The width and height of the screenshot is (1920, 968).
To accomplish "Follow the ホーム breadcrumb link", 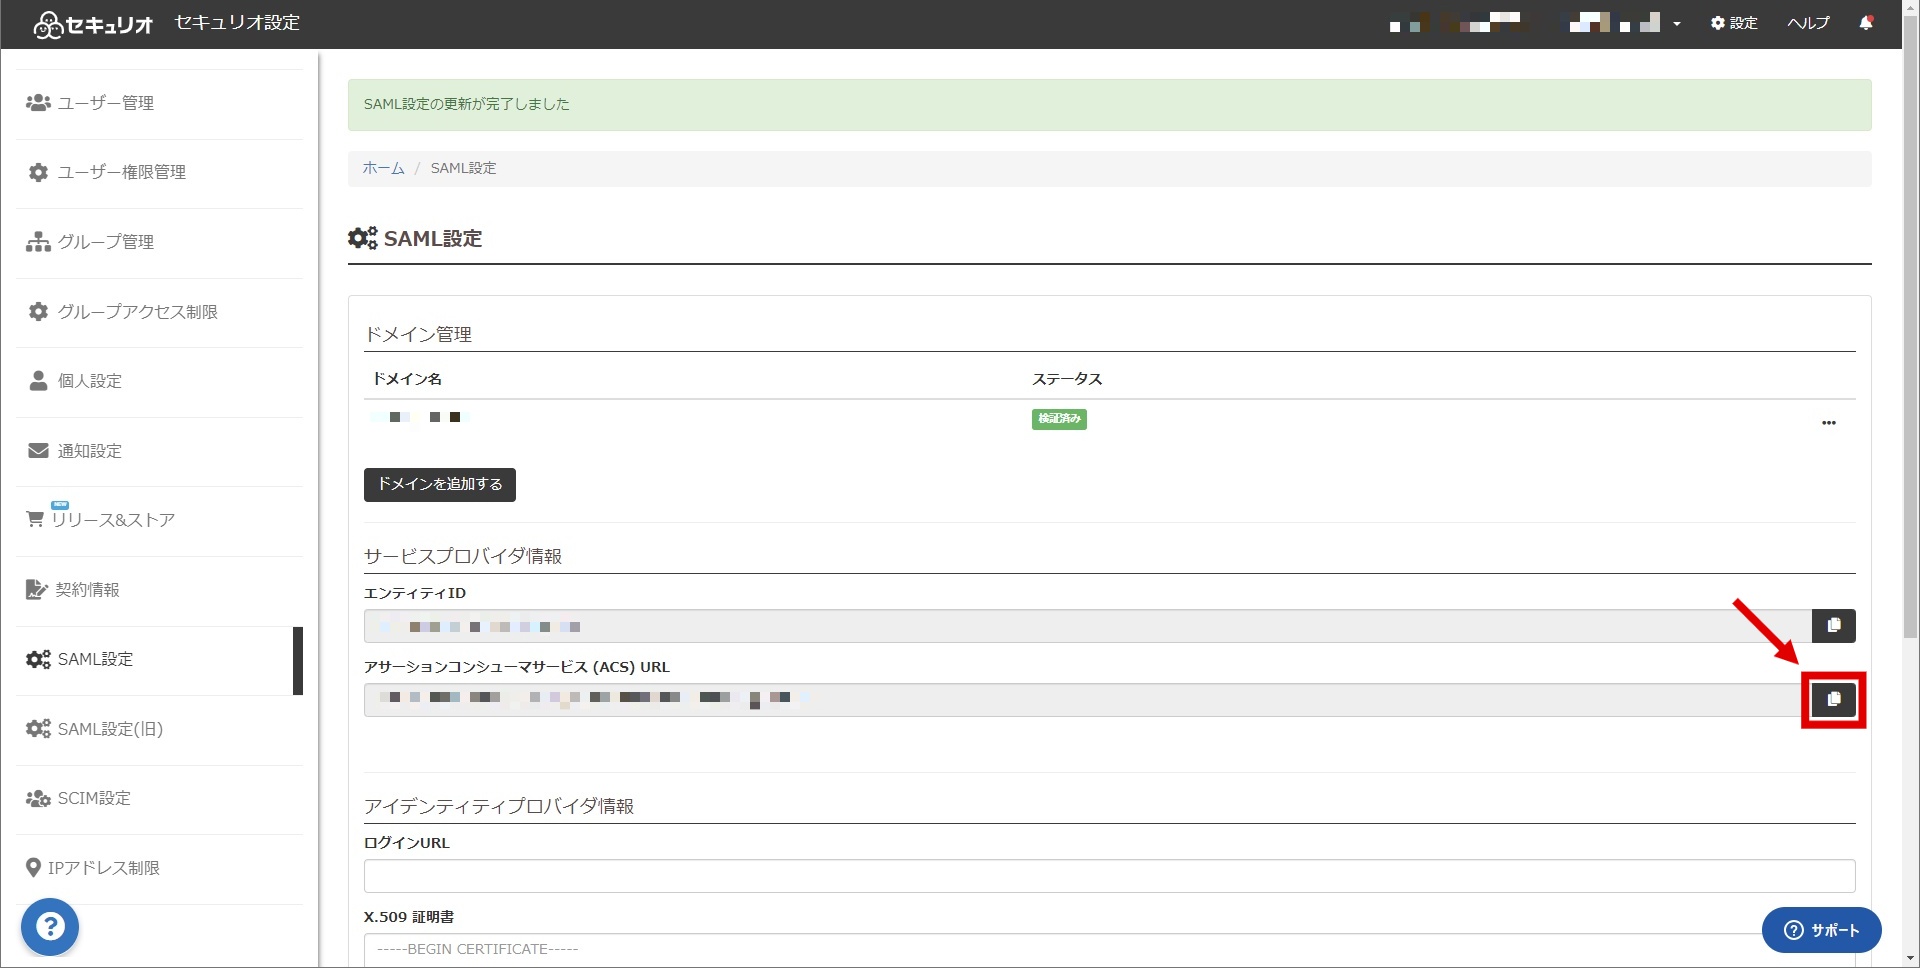I will (x=383, y=168).
